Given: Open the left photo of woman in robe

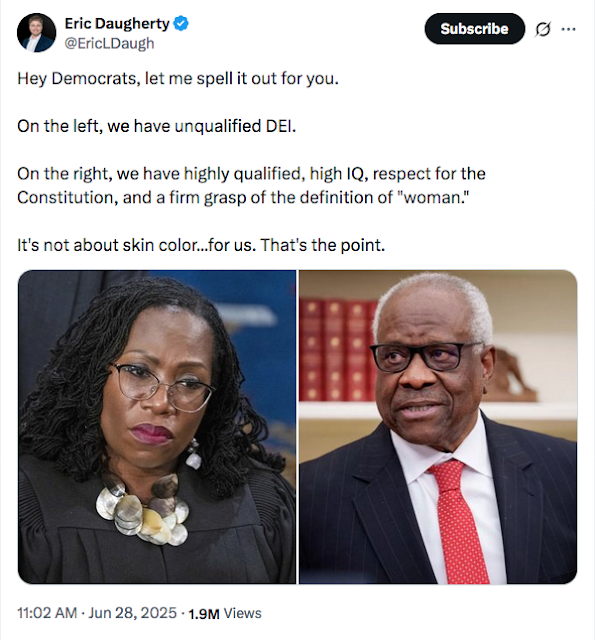Looking at the screenshot, I should coord(157,427).
